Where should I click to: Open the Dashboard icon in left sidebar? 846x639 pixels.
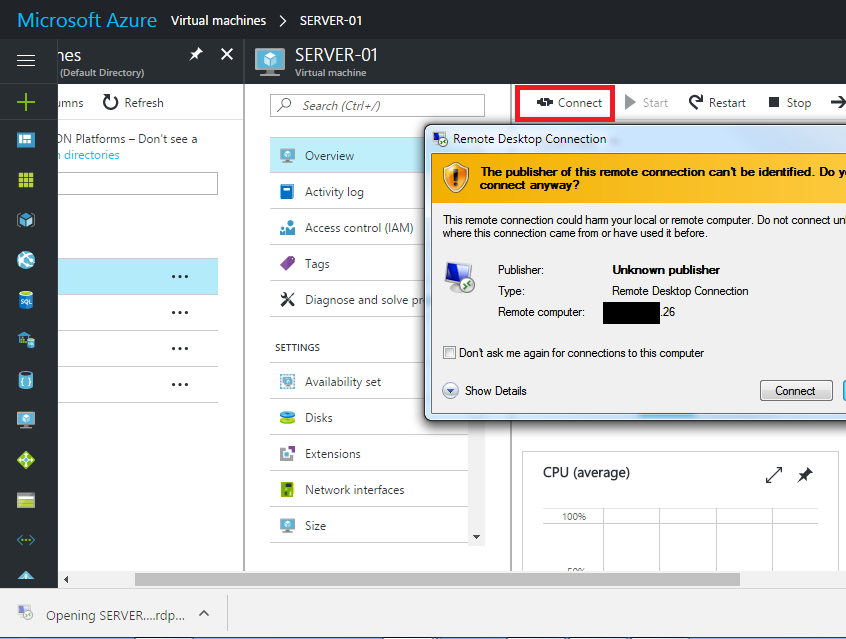(x=26, y=140)
